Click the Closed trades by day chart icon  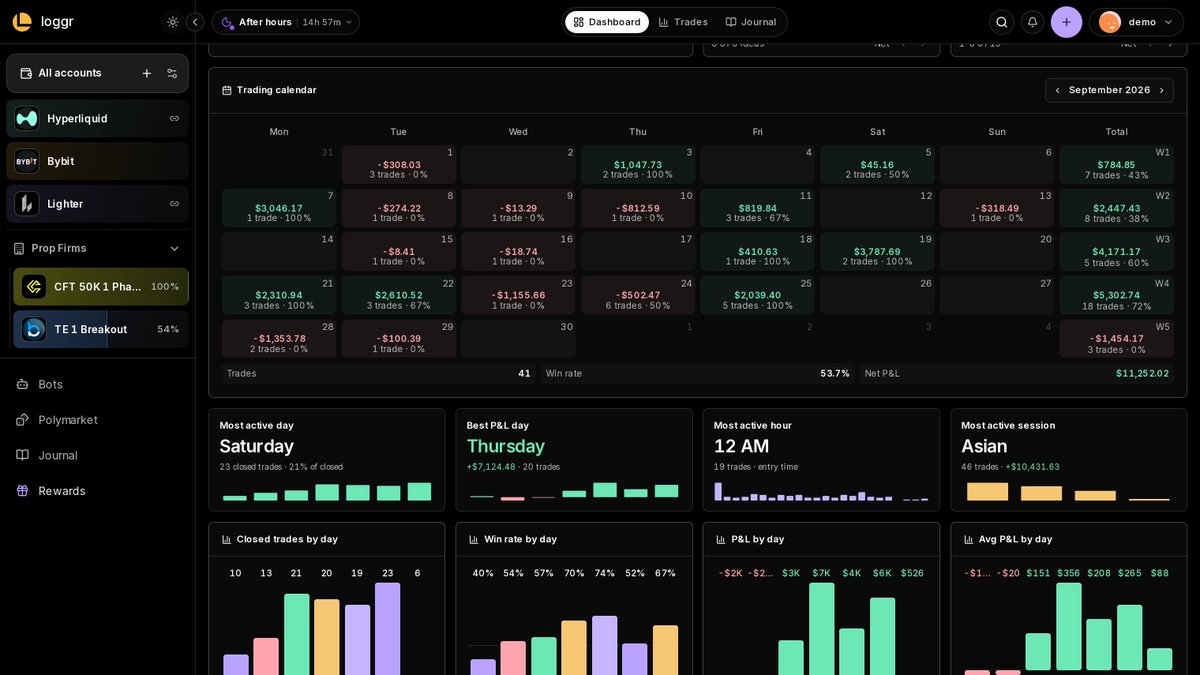pos(226,539)
